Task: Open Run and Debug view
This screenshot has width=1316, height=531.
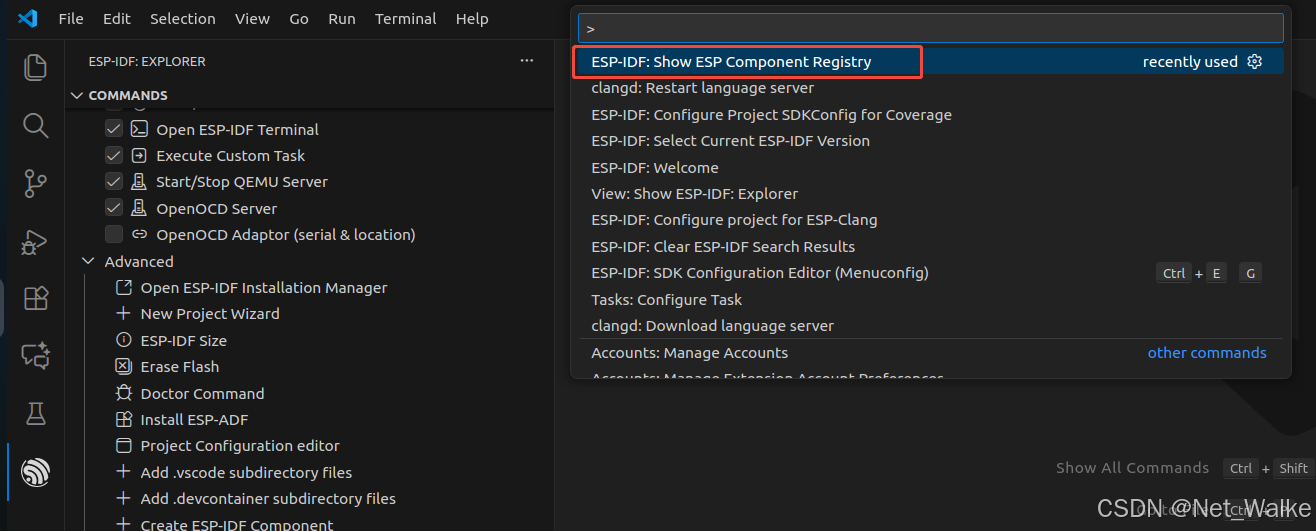Action: 35,241
